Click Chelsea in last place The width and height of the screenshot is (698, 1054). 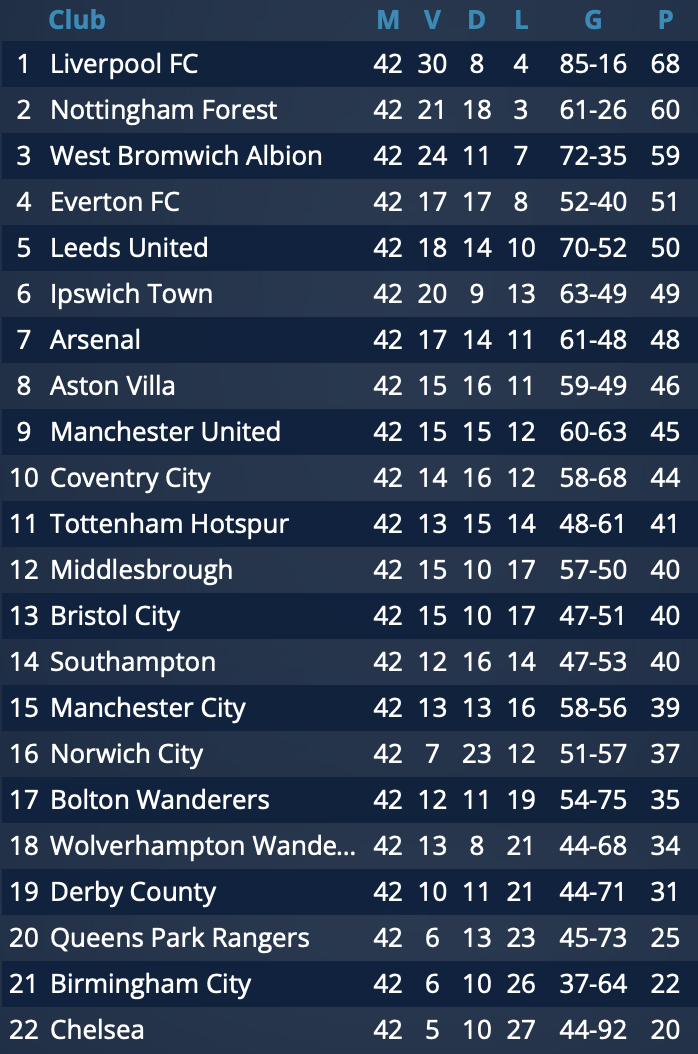(x=97, y=1030)
